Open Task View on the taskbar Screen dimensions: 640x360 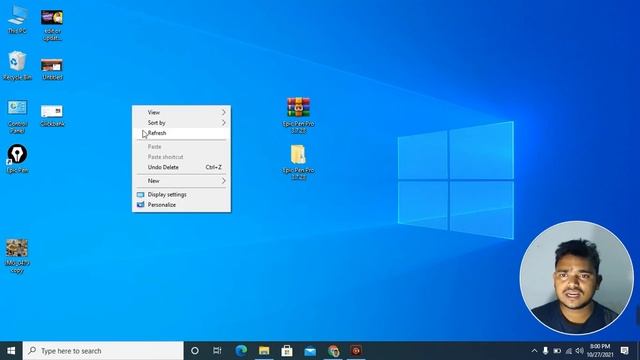(217, 351)
